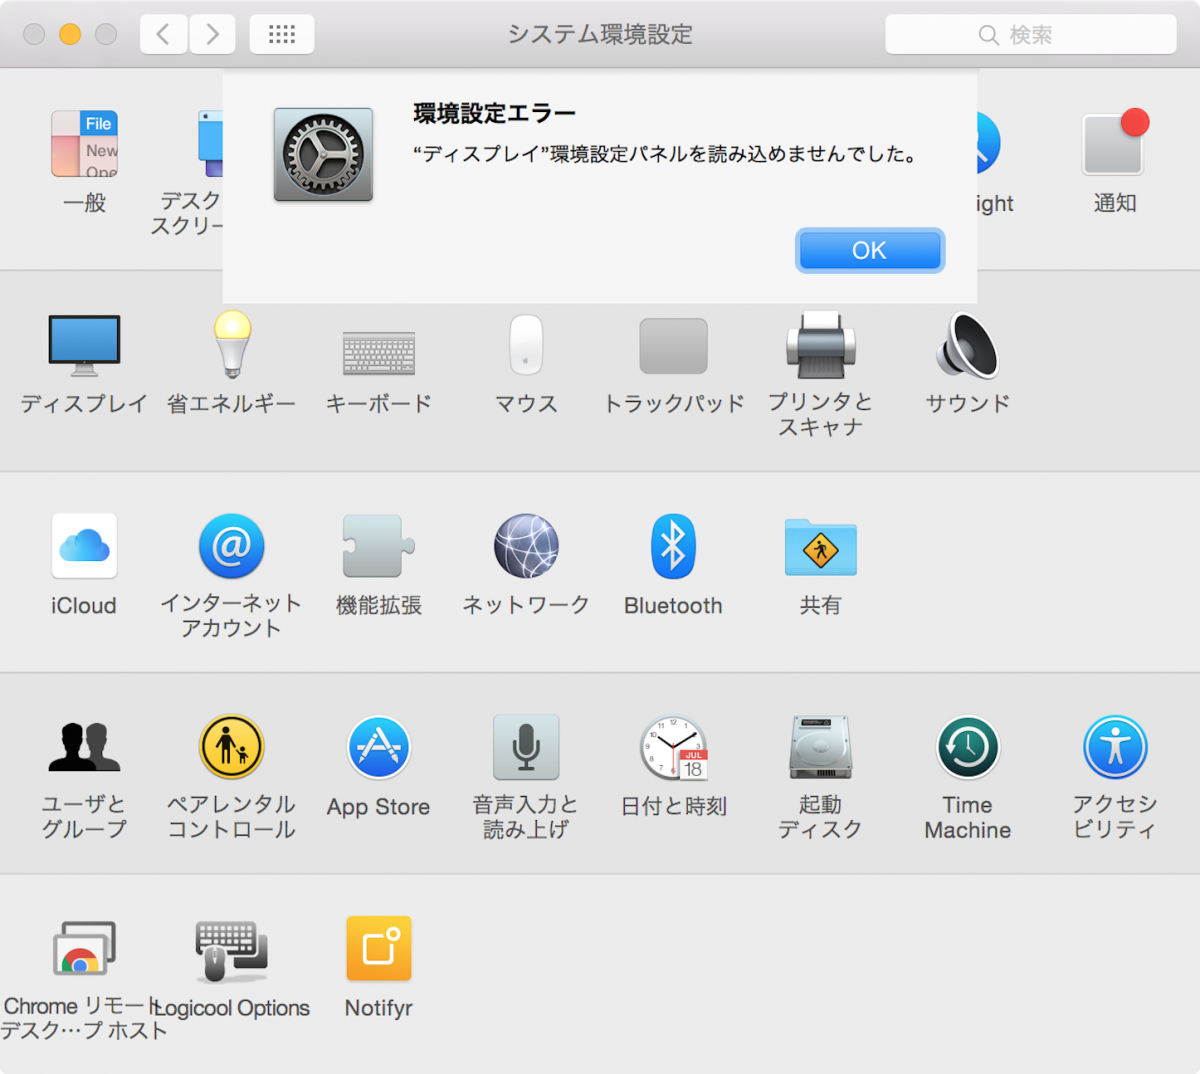
Task: Show all preference panes via grid button
Action: click(281, 33)
